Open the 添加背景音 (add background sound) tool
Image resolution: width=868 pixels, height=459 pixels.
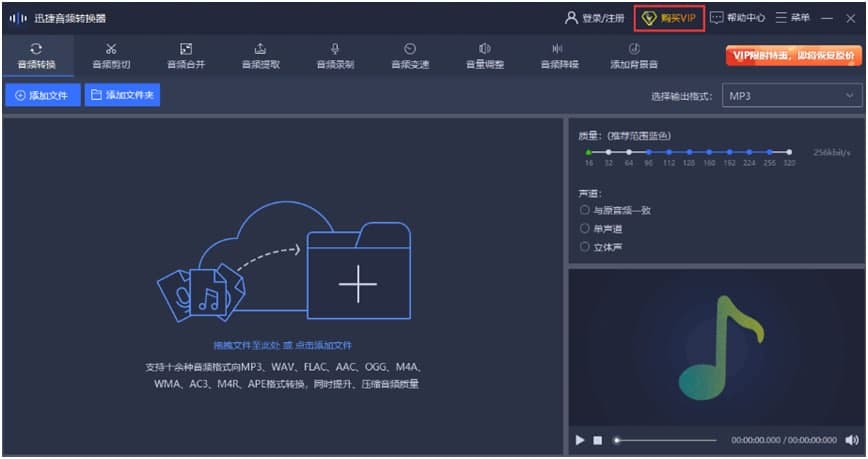[634, 56]
